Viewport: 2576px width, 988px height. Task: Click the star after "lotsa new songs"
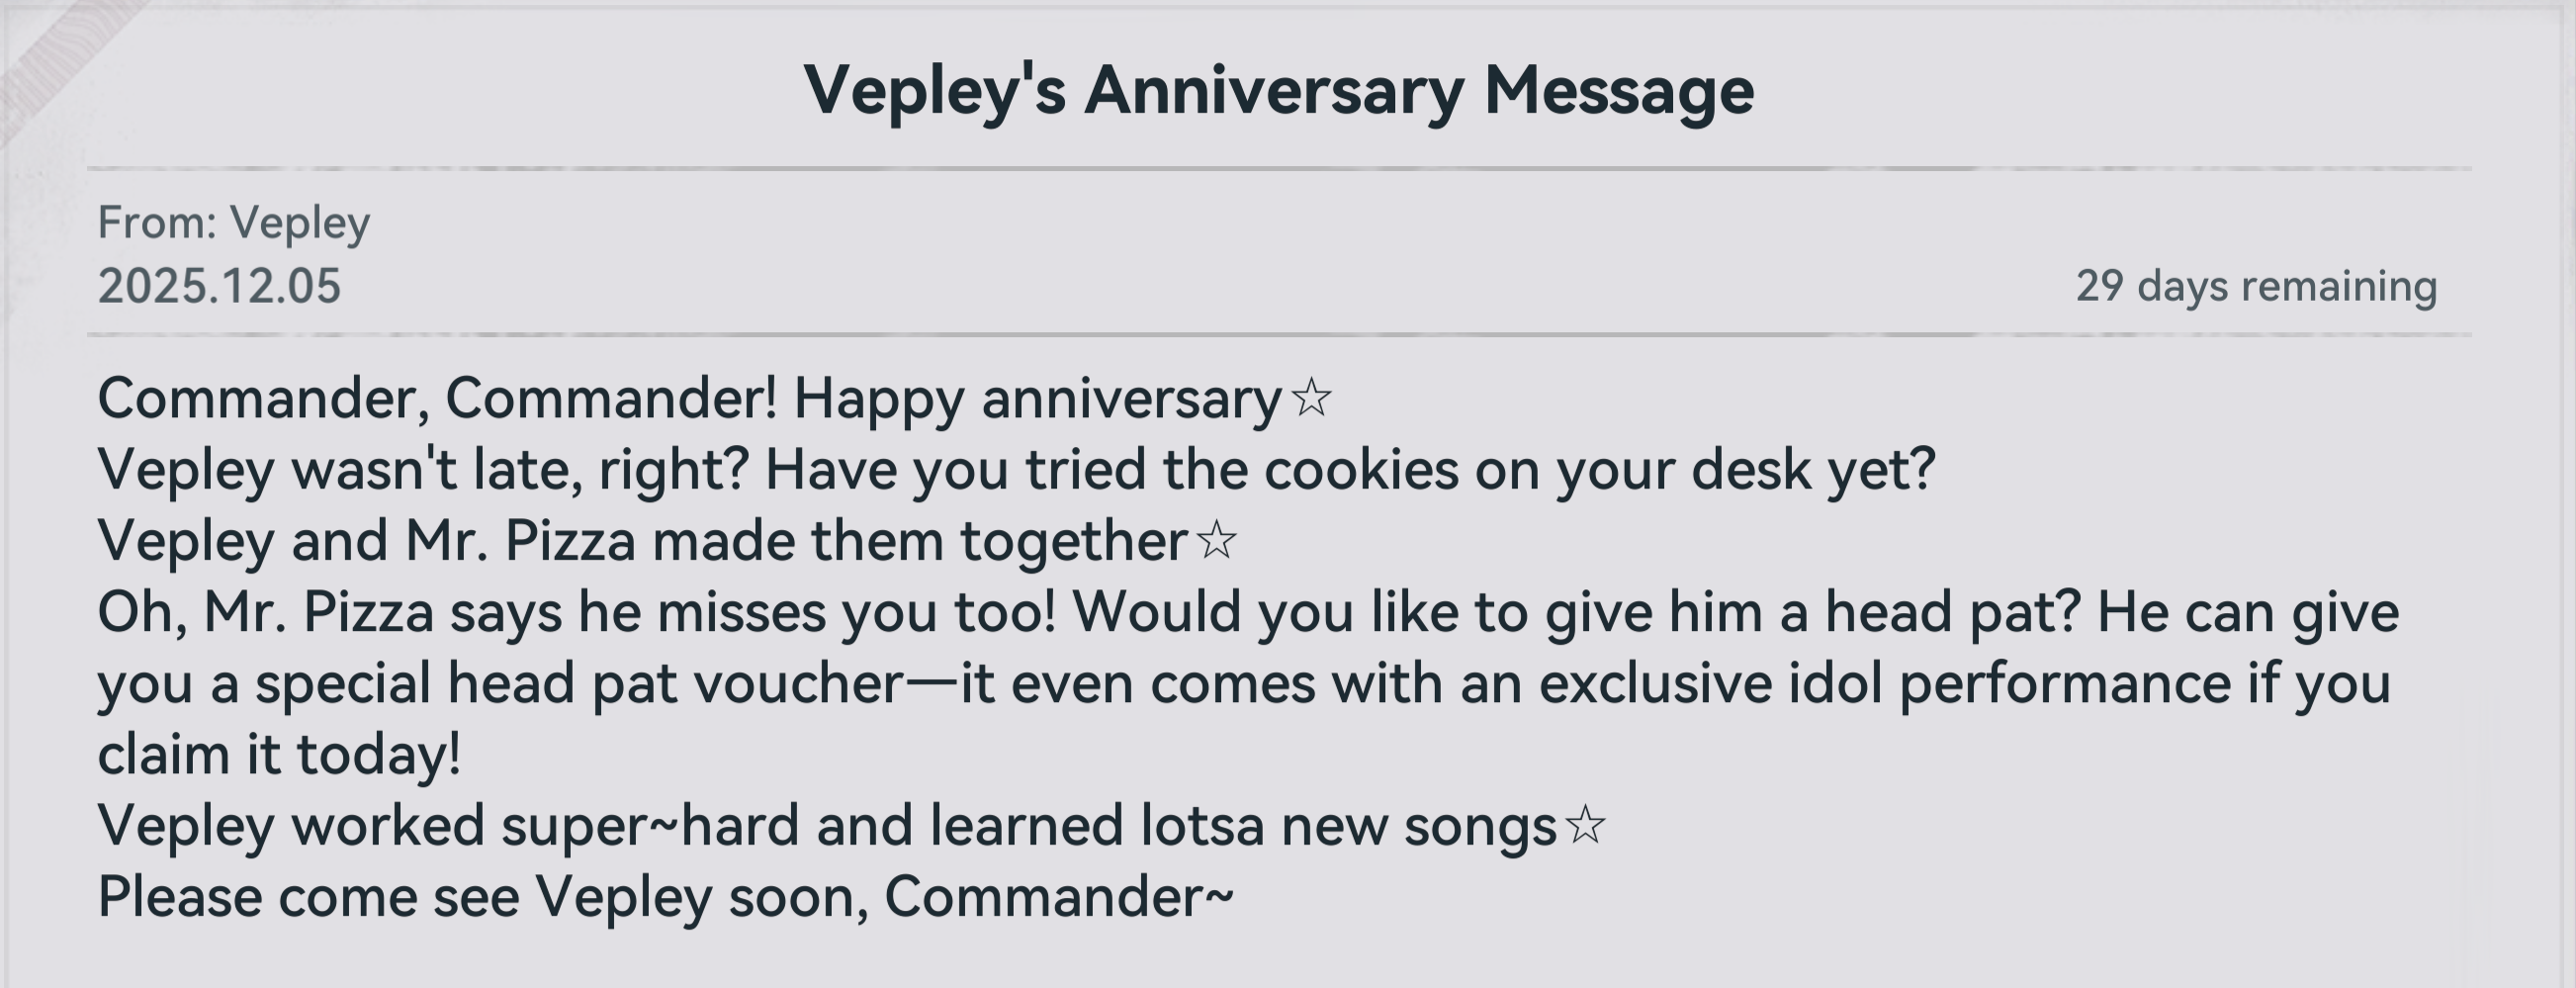[x=1585, y=826]
